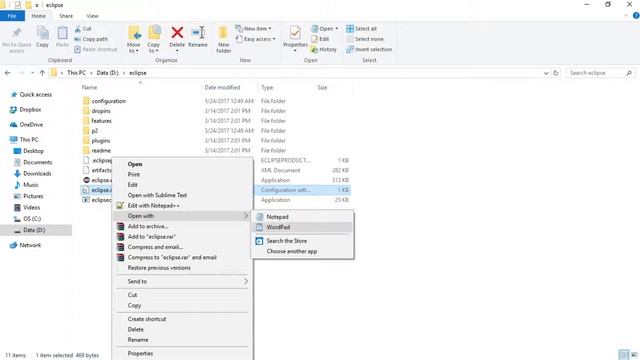Click the Cut scissors option in the ribbon
This screenshot has width=640, height=360.
(83, 29)
